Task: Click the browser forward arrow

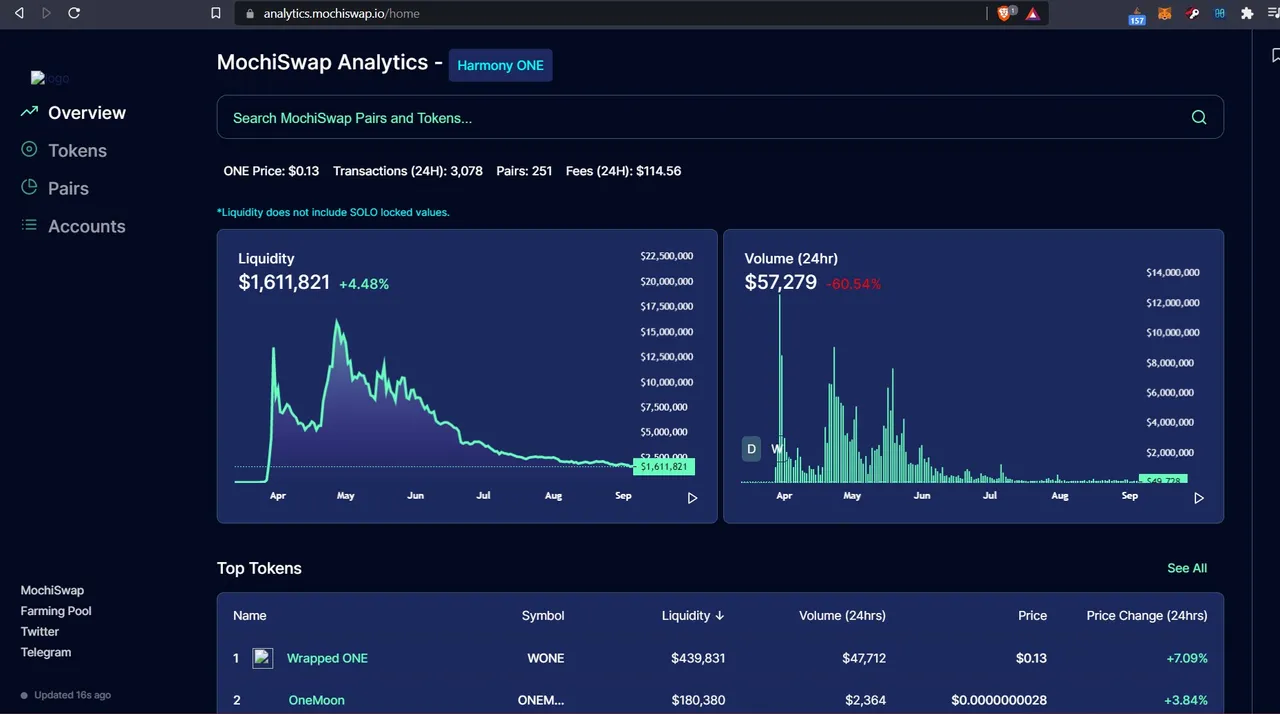Action: 46,13
